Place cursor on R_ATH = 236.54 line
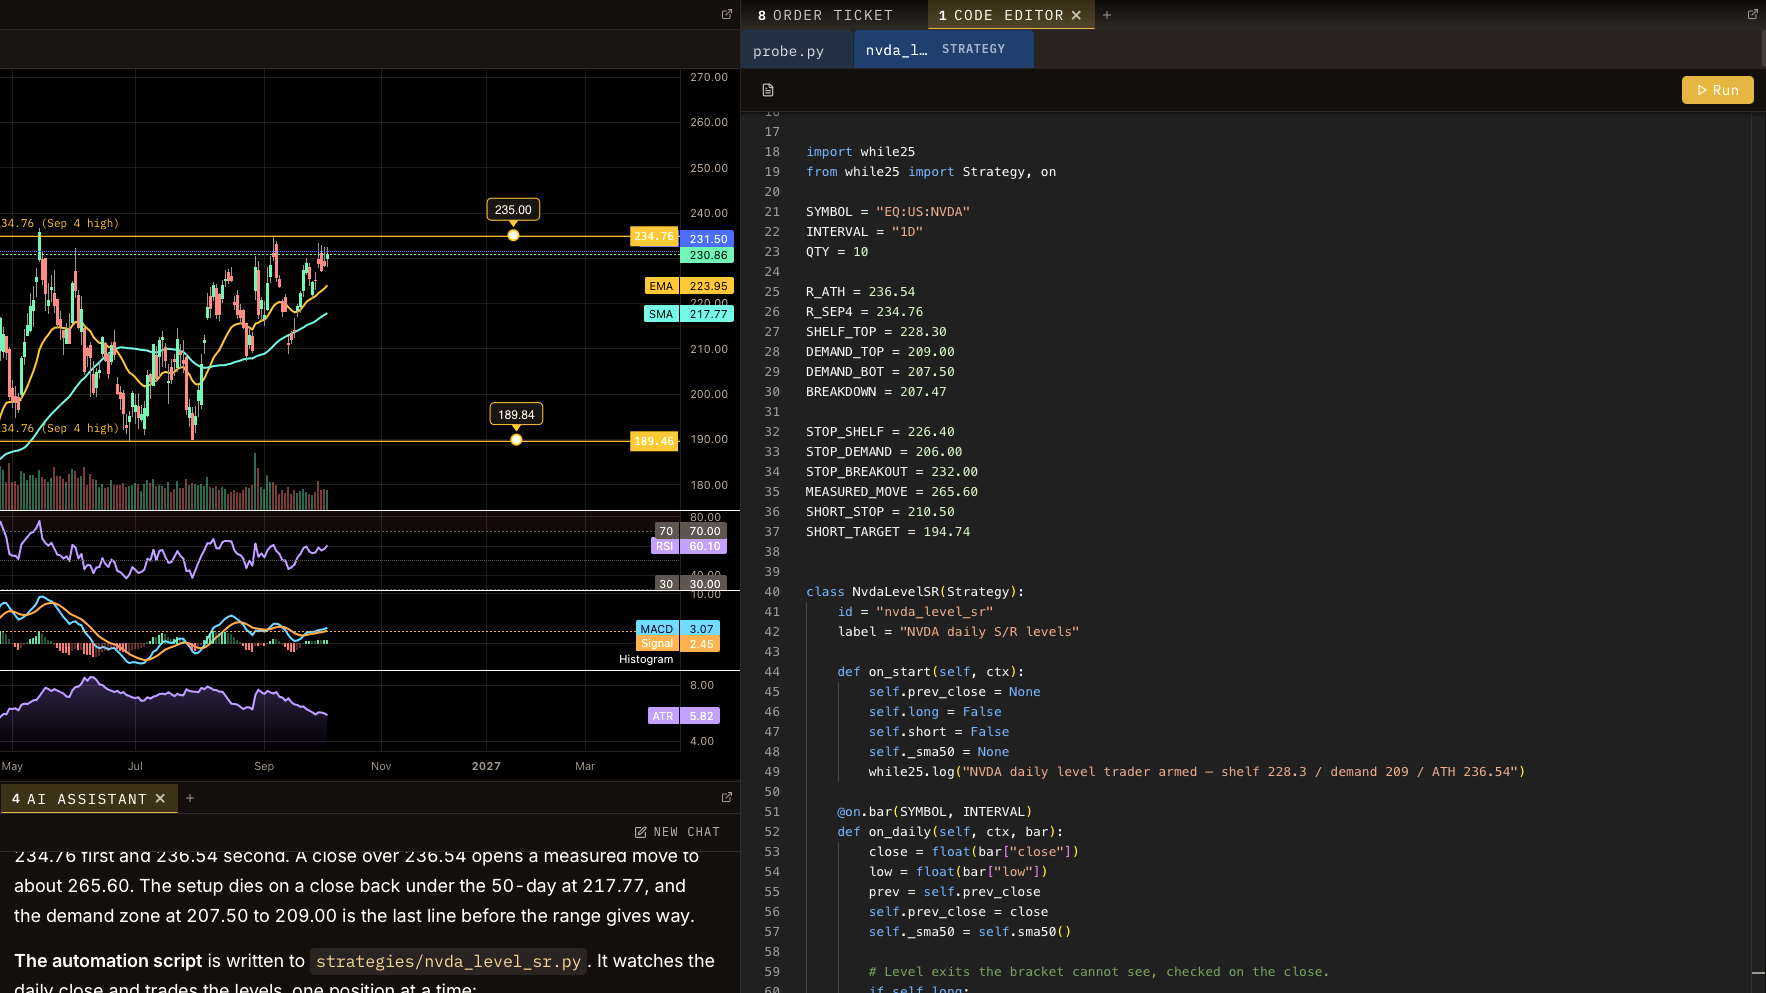This screenshot has width=1766, height=993. point(860,292)
